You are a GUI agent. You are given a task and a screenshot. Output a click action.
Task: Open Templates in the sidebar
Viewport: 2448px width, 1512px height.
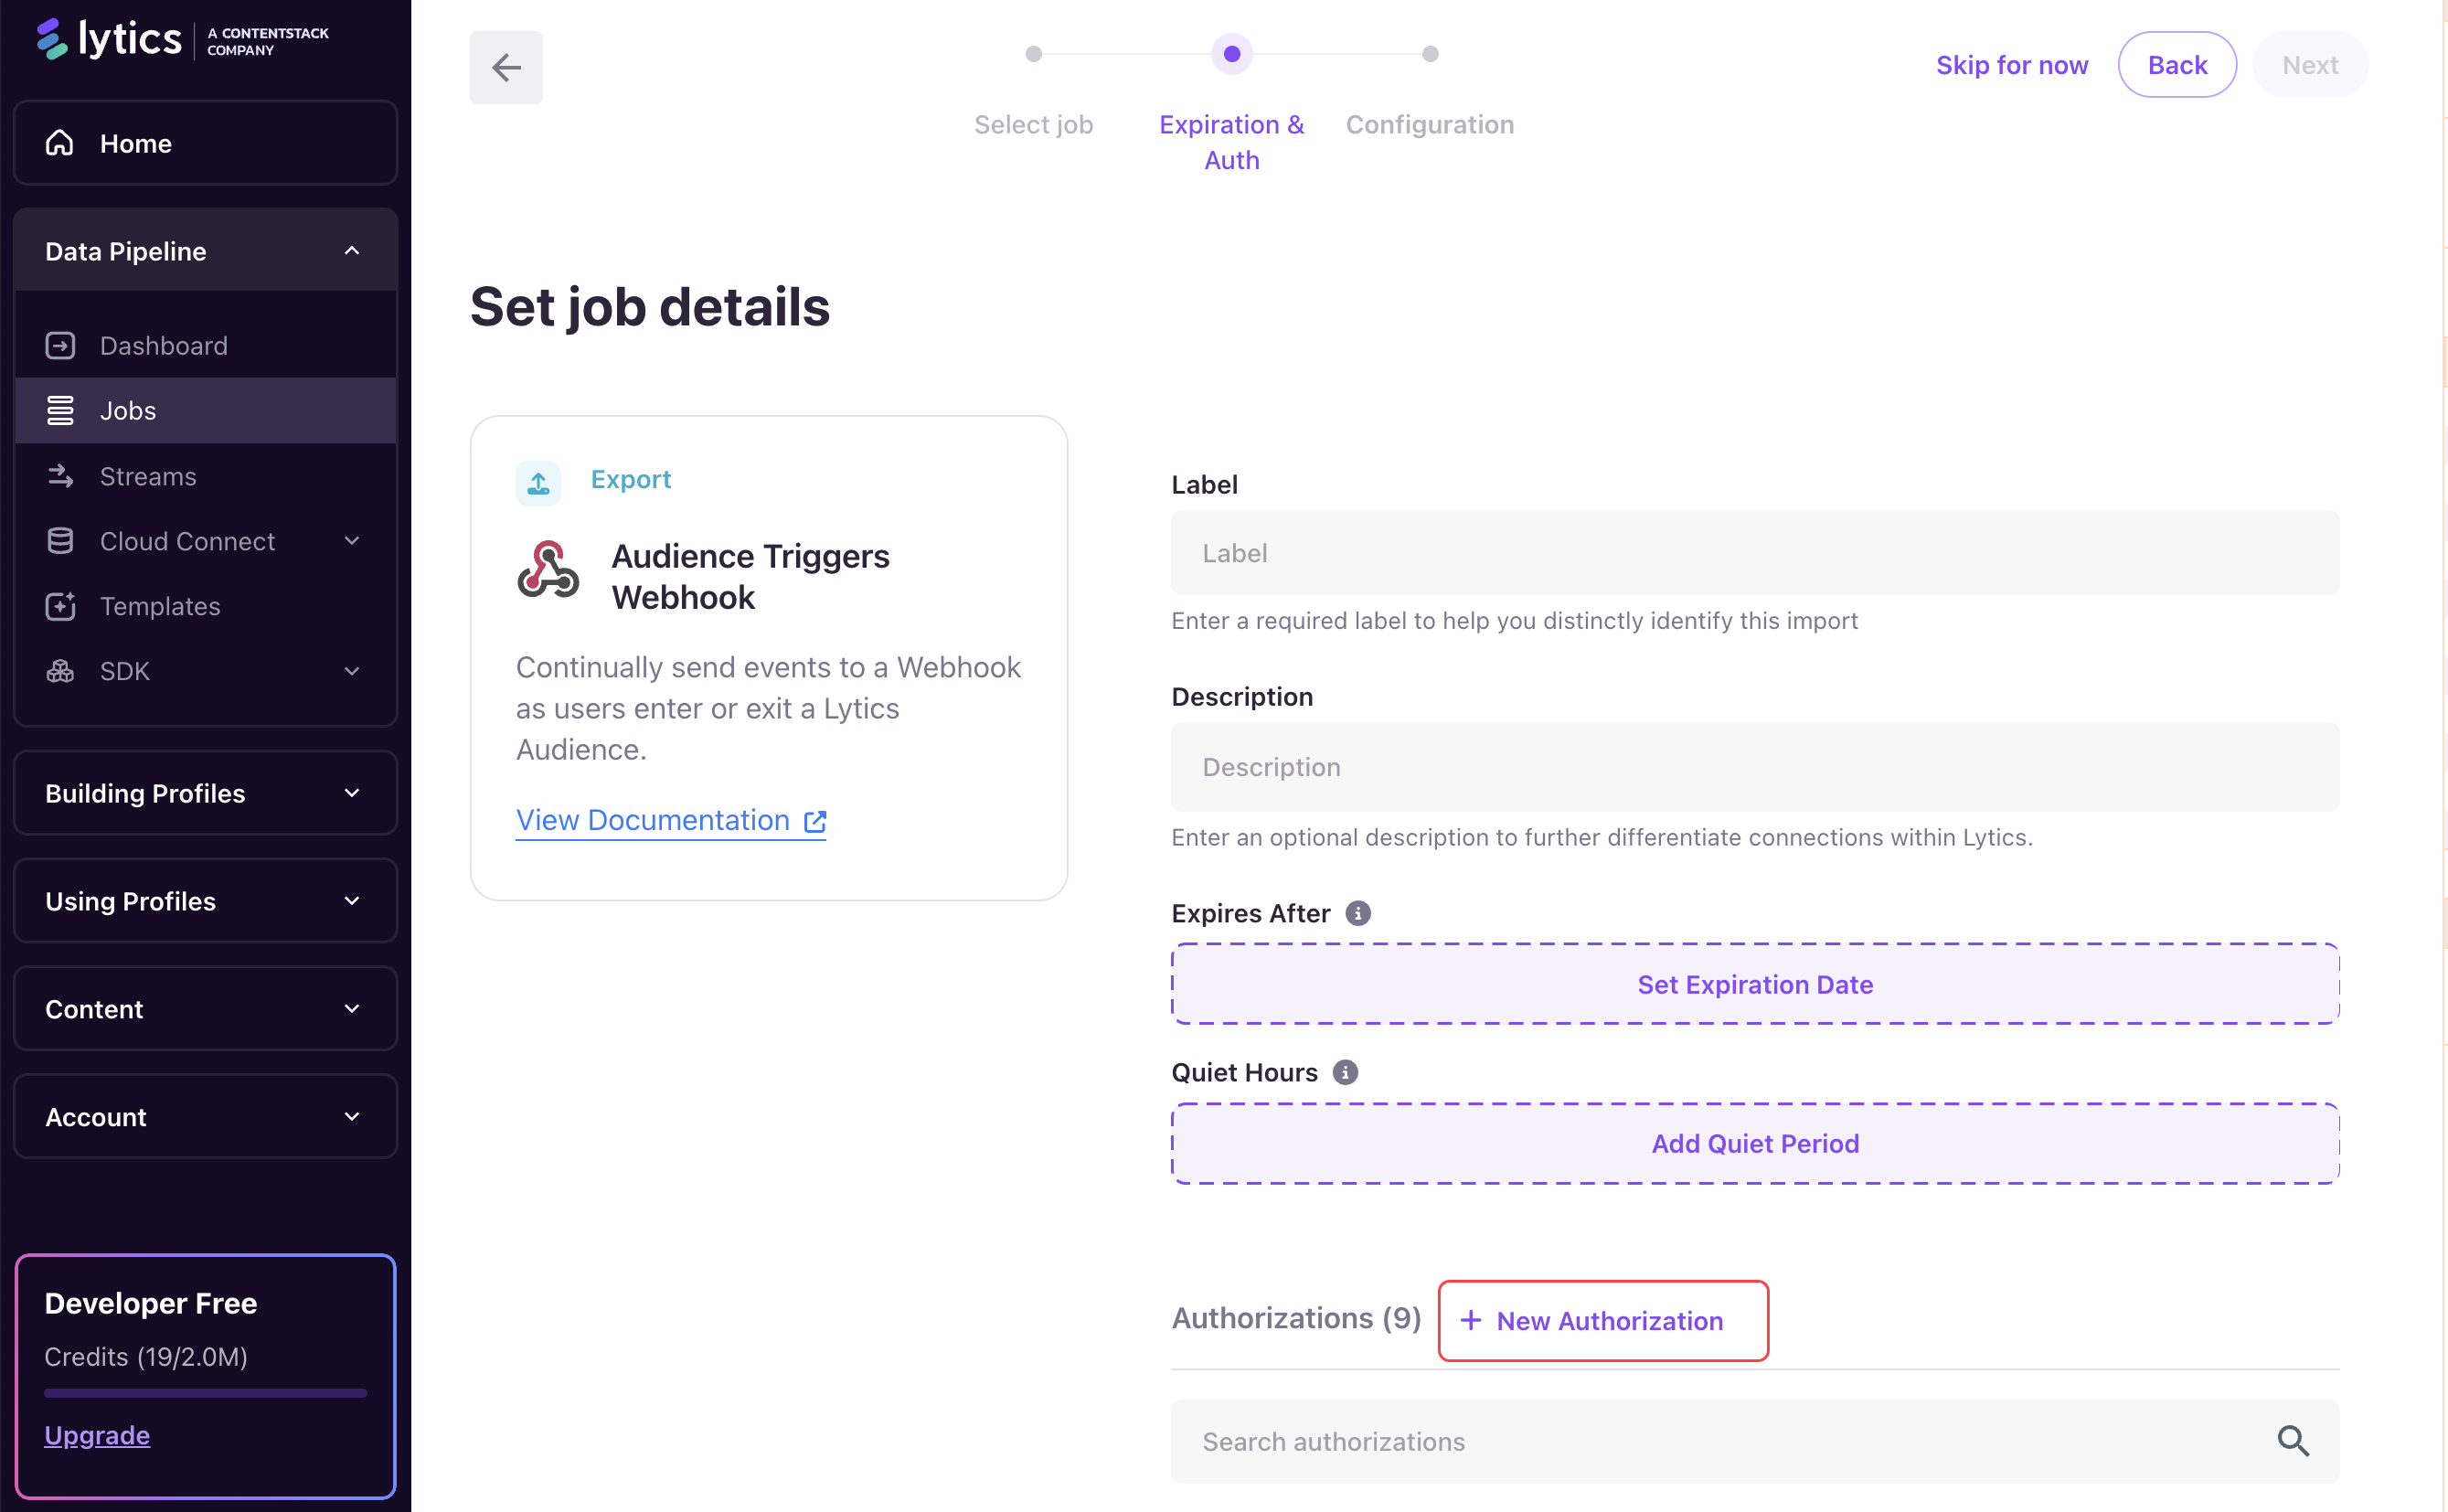pyautogui.click(x=160, y=606)
